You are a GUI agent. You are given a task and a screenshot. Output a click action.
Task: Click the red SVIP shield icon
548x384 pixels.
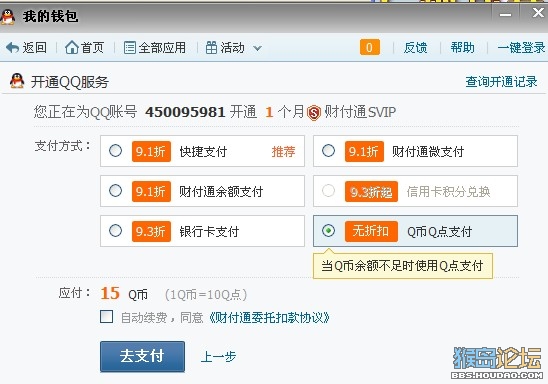(x=313, y=113)
